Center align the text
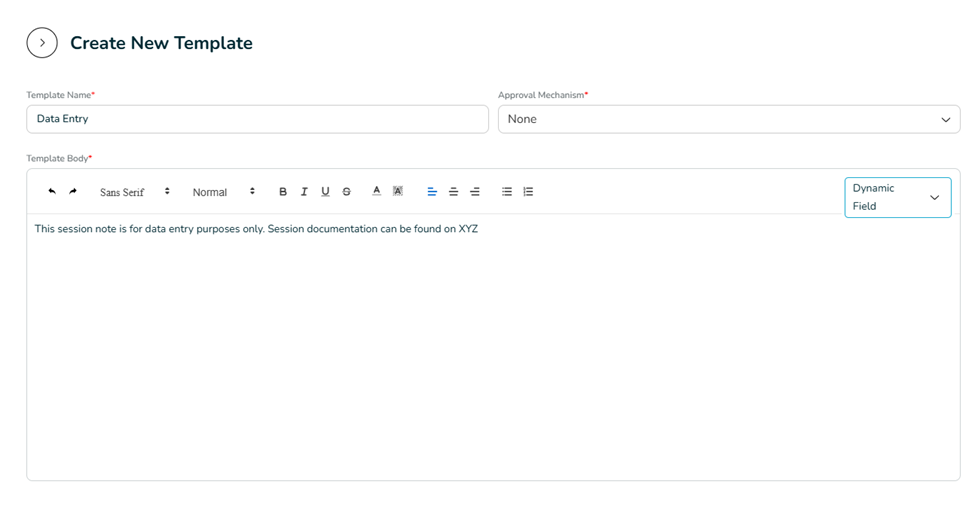 click(453, 192)
